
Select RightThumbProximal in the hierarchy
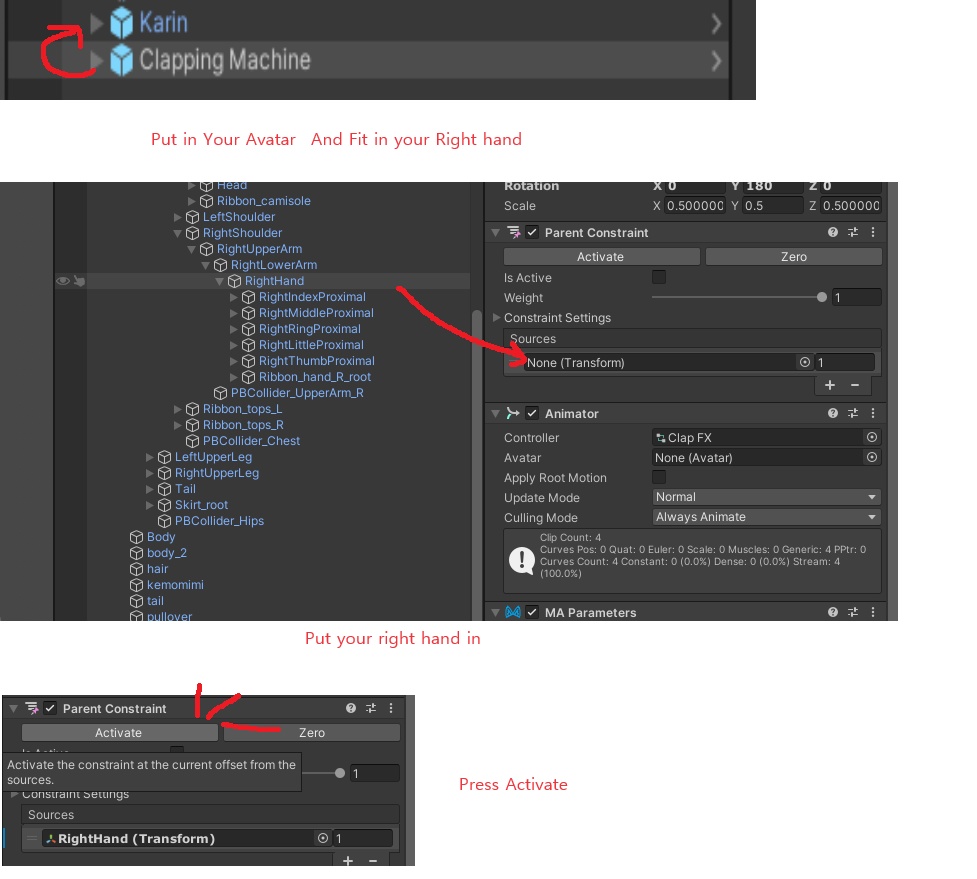click(317, 361)
